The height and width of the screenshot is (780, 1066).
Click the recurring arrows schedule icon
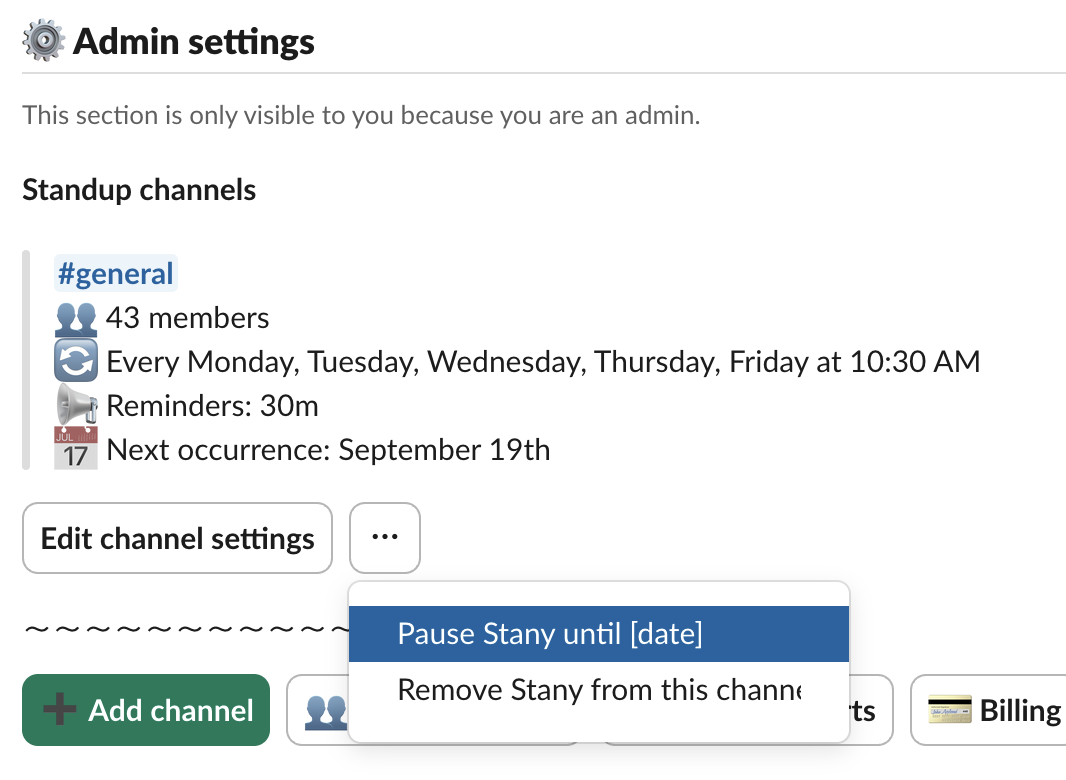(76, 362)
